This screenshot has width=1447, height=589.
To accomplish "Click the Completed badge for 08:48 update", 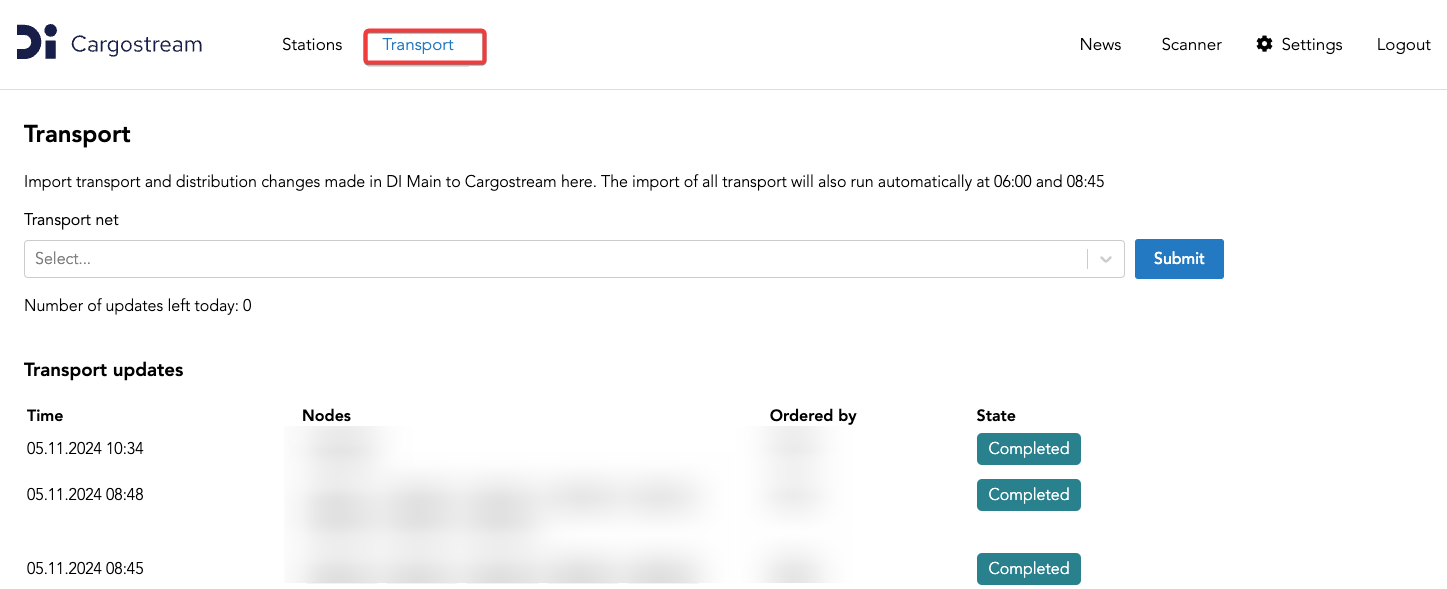I will 1029,495.
